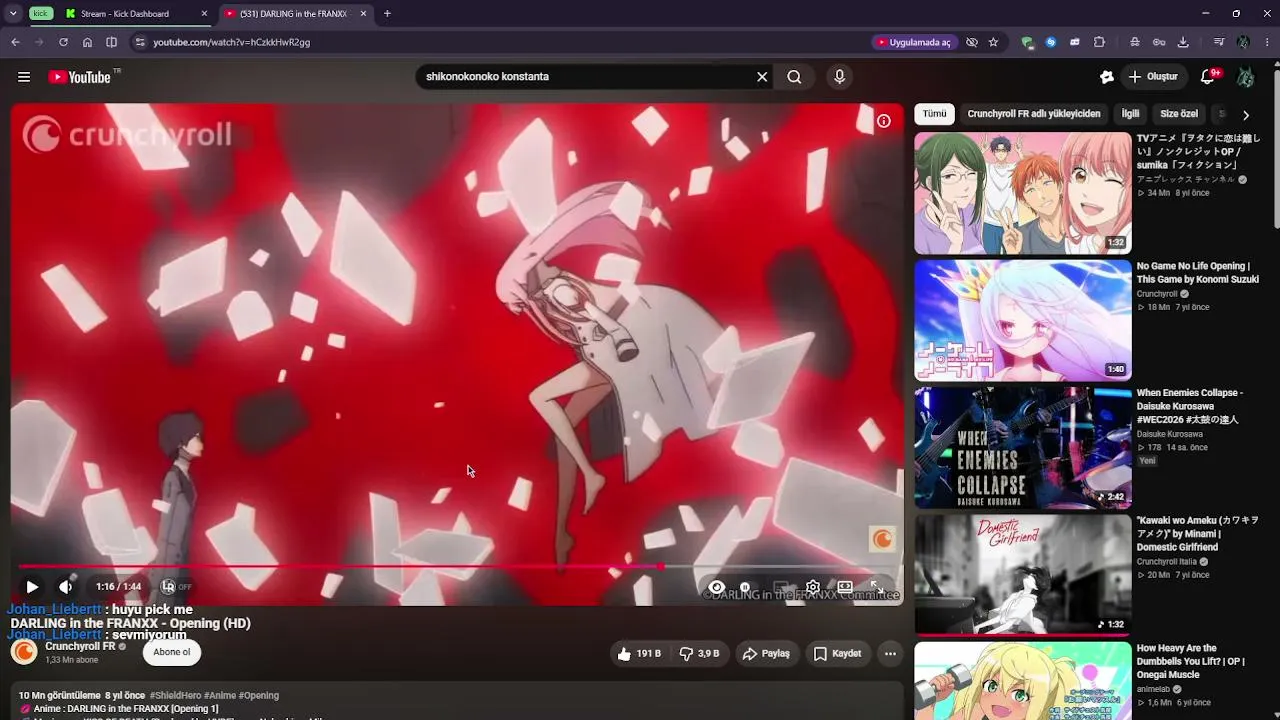This screenshot has width=1280, height=720.
Task: Open the browser extensions puzzle icon
Action: (x=1099, y=42)
